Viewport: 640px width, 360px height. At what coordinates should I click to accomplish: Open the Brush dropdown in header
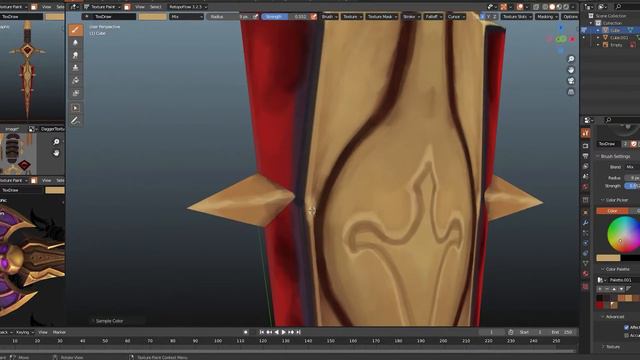[x=329, y=17]
